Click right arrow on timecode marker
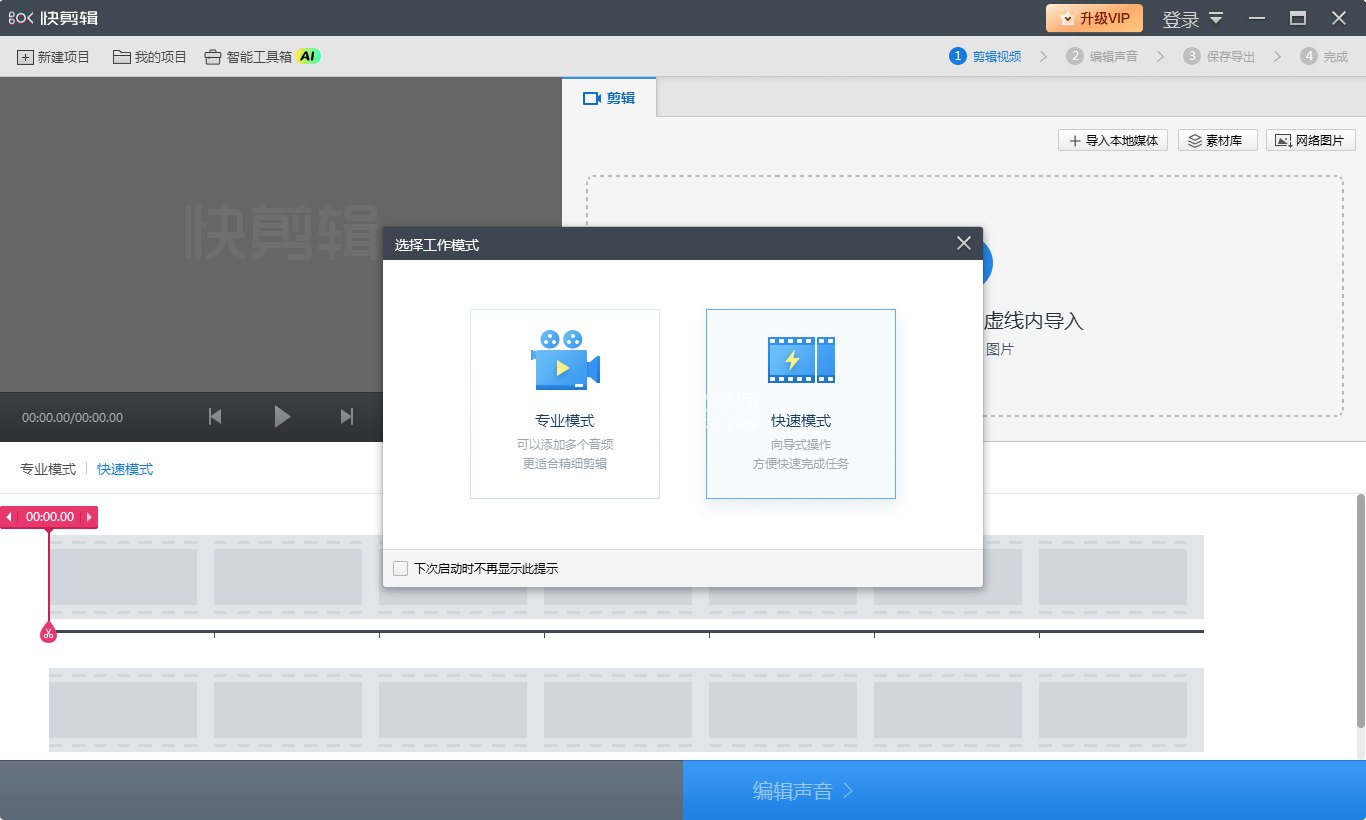 pyautogui.click(x=89, y=517)
